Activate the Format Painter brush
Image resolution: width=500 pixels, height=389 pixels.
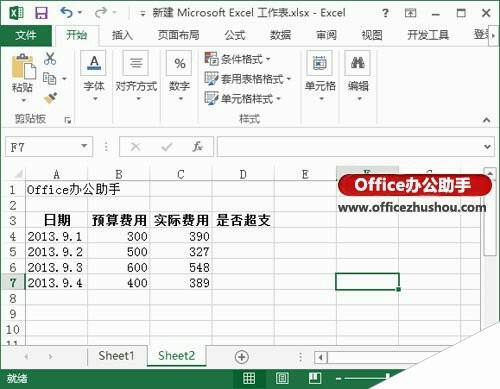pos(50,98)
